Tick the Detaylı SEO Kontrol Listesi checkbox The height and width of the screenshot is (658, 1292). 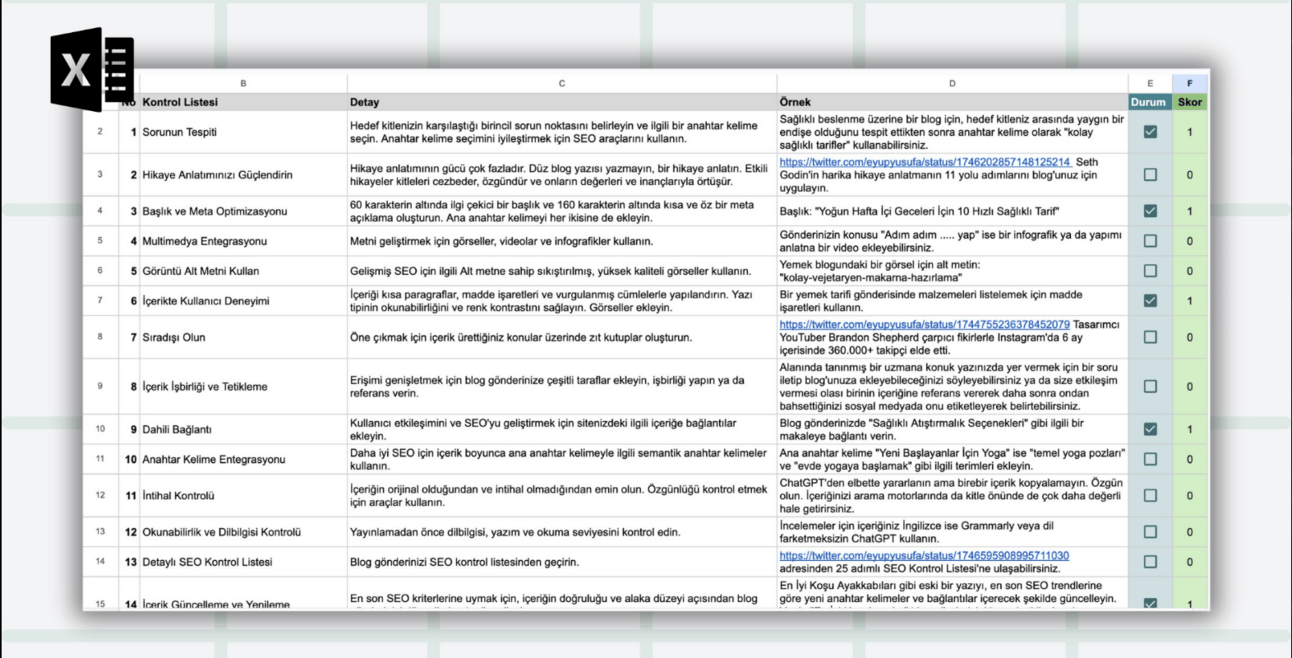point(1150,562)
